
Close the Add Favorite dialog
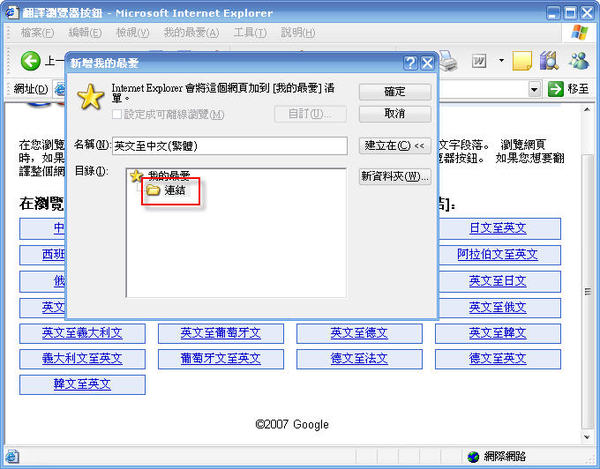pos(427,63)
